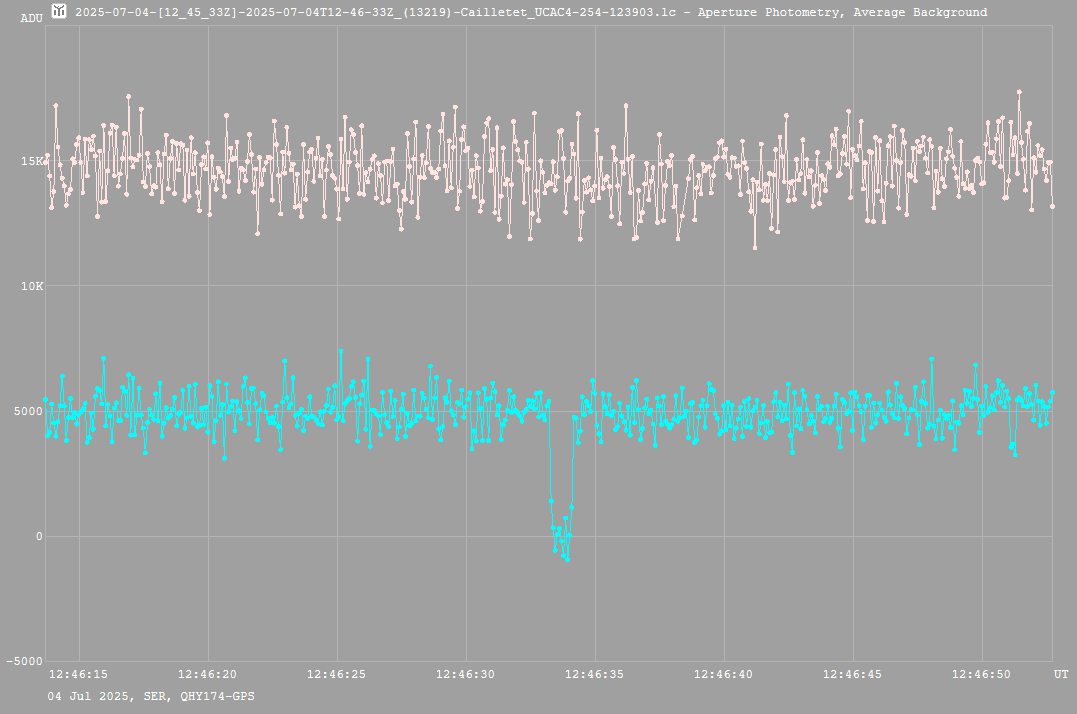Select the 12:46:40 time axis label
1077x714 pixels.
pos(724,675)
